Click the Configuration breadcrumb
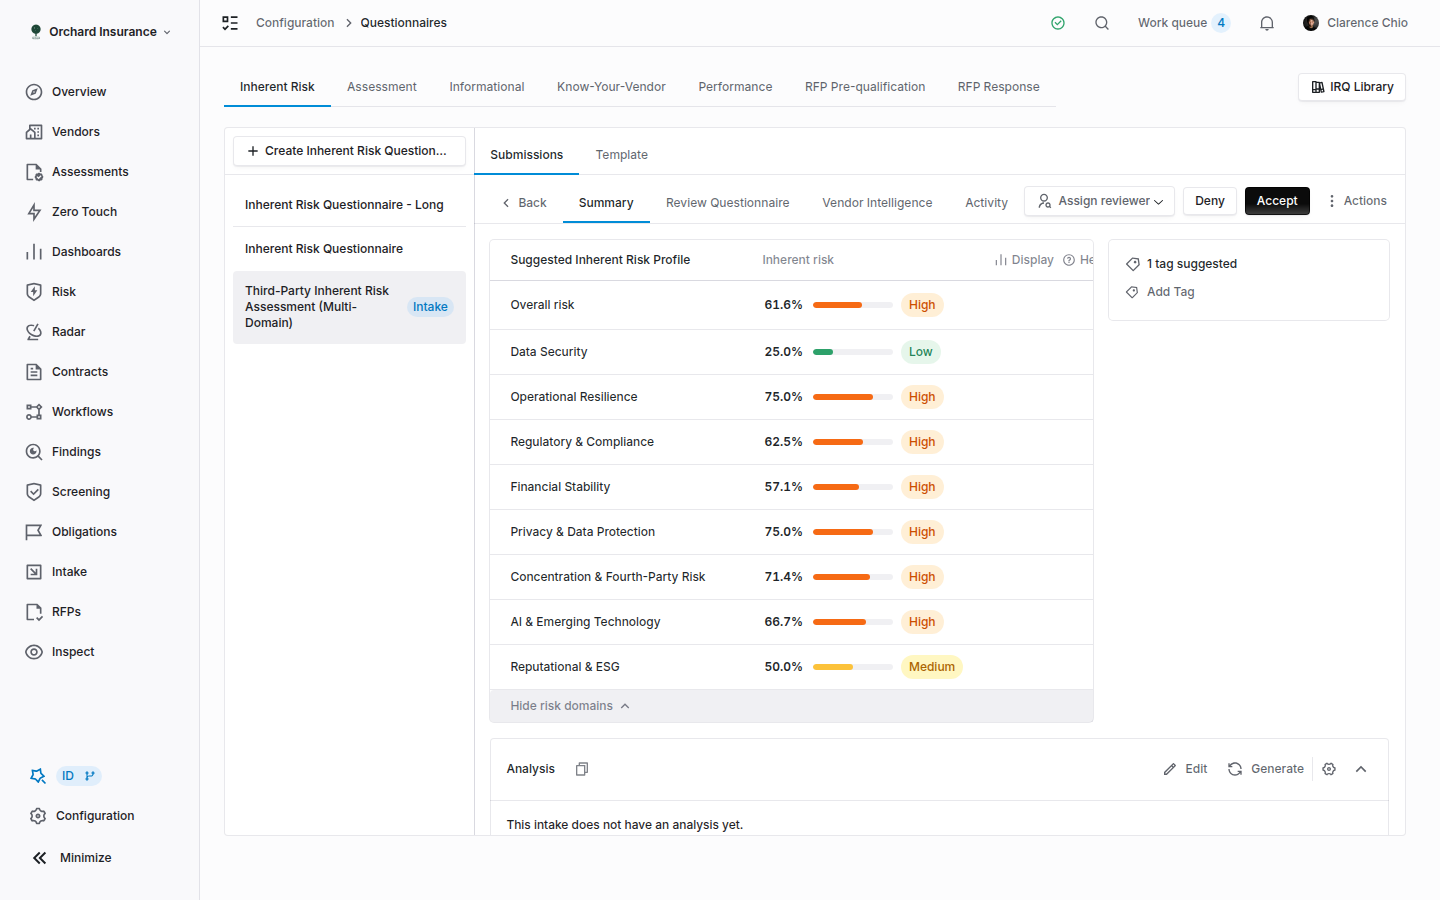Screen dimensions: 1440x900 pyautogui.click(x=295, y=23)
